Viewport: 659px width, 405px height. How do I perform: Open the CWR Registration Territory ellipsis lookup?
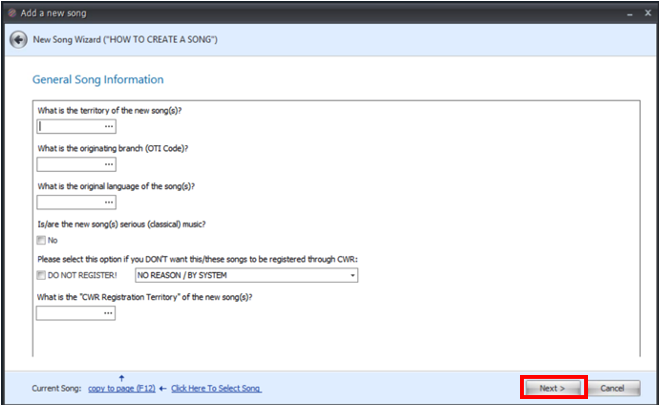coord(108,313)
